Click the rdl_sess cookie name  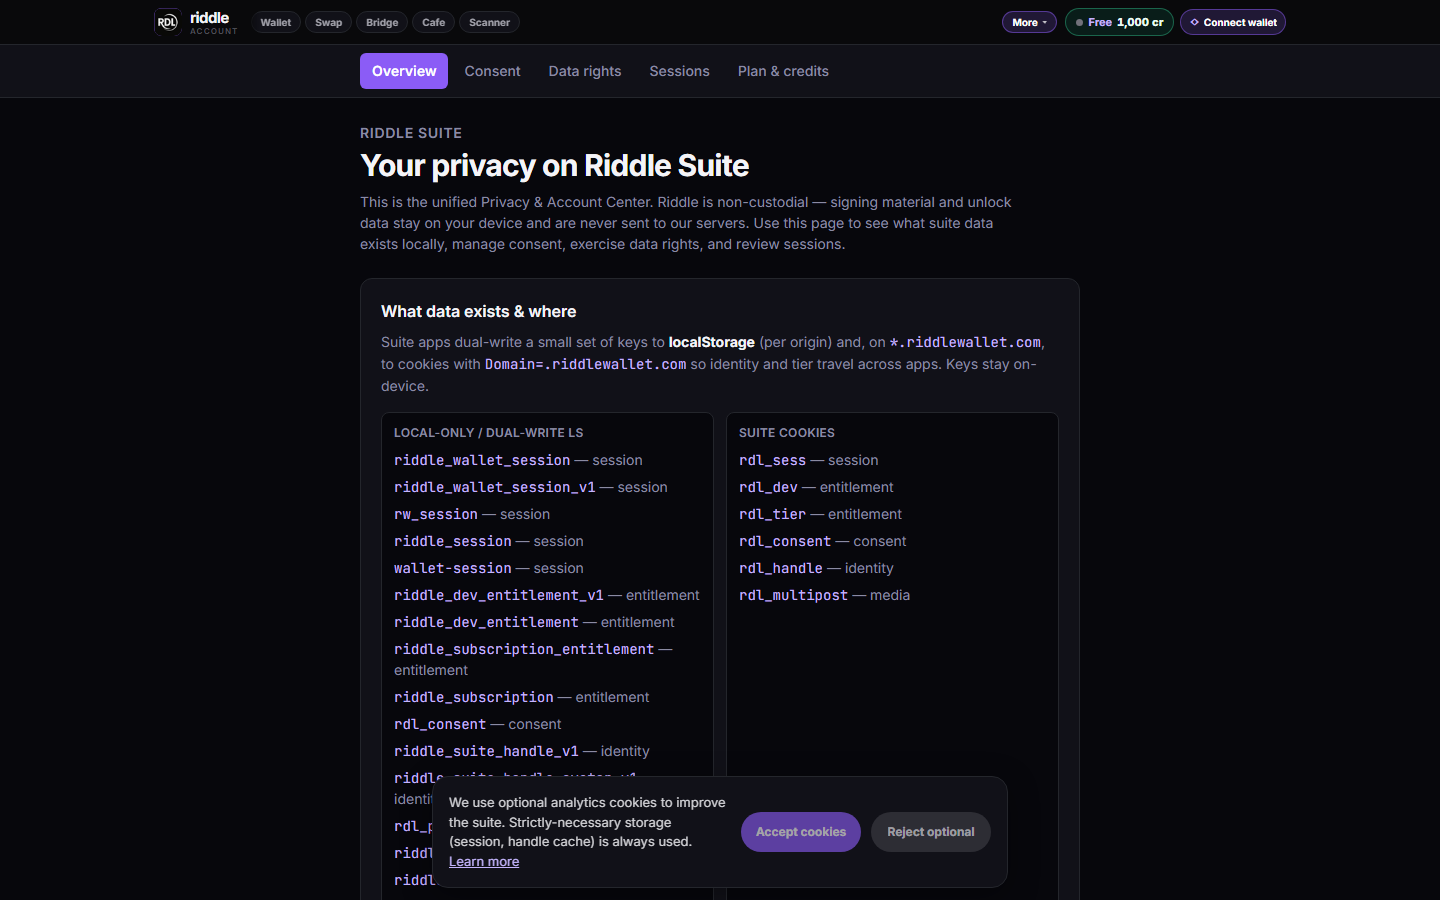772,460
